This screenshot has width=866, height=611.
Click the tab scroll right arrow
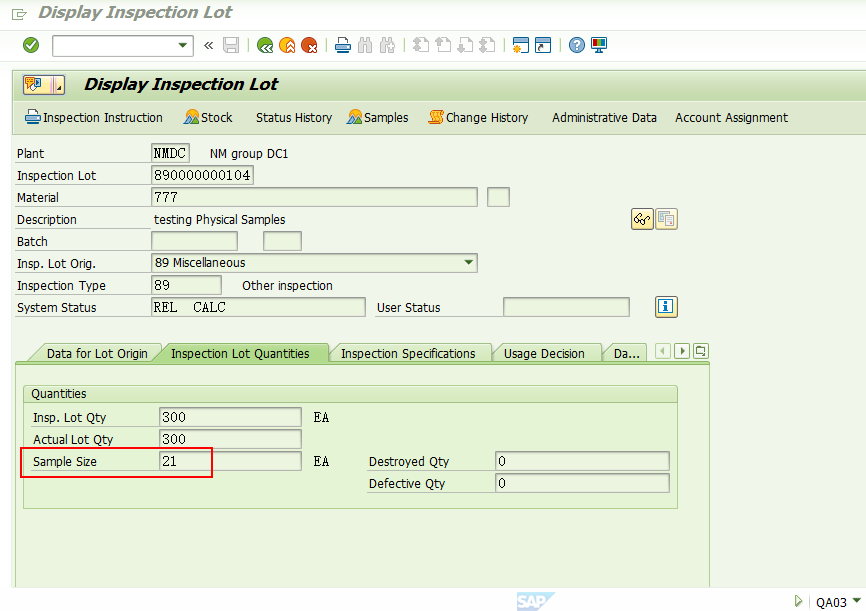[682, 351]
